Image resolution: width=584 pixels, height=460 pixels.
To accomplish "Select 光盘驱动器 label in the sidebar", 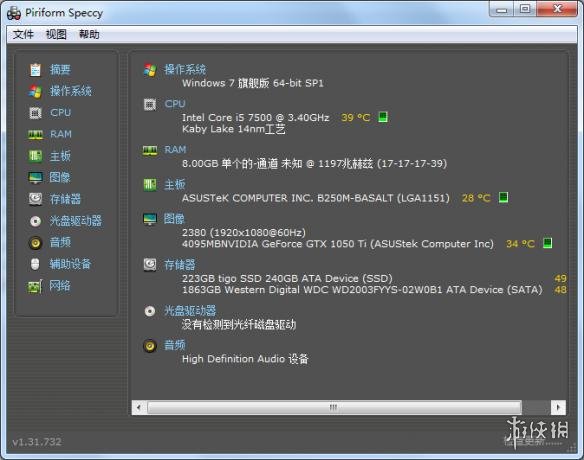I will (76, 221).
